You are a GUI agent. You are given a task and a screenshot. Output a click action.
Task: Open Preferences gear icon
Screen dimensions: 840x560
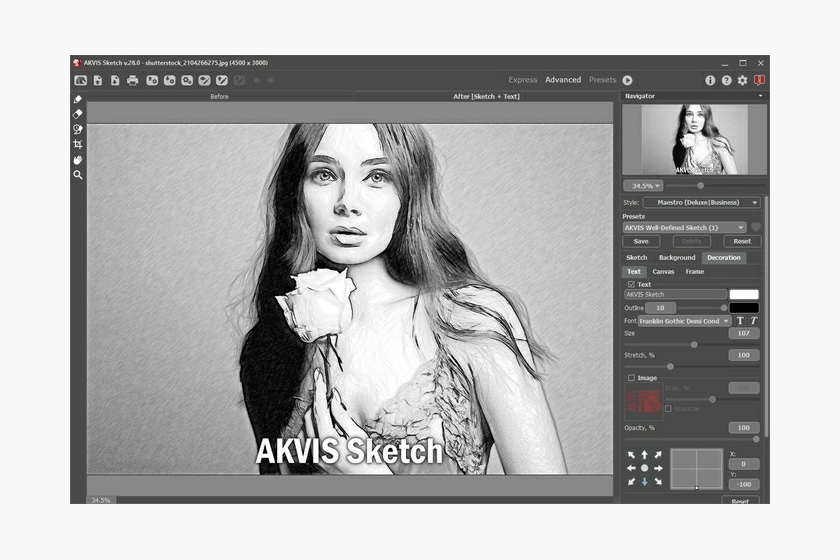coord(742,80)
